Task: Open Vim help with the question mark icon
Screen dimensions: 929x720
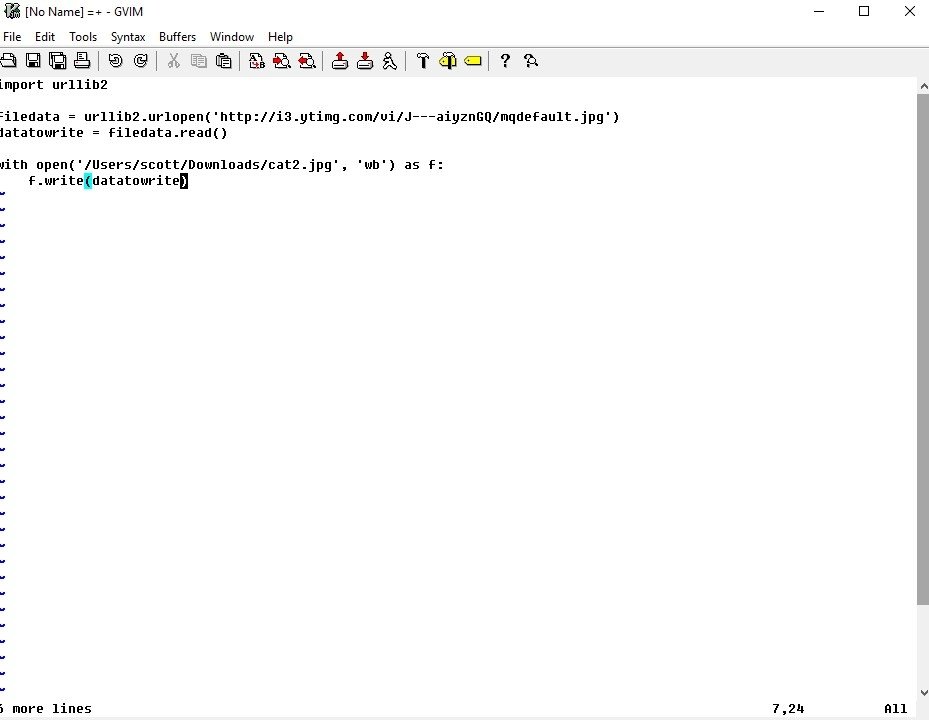Action: pyautogui.click(x=505, y=60)
